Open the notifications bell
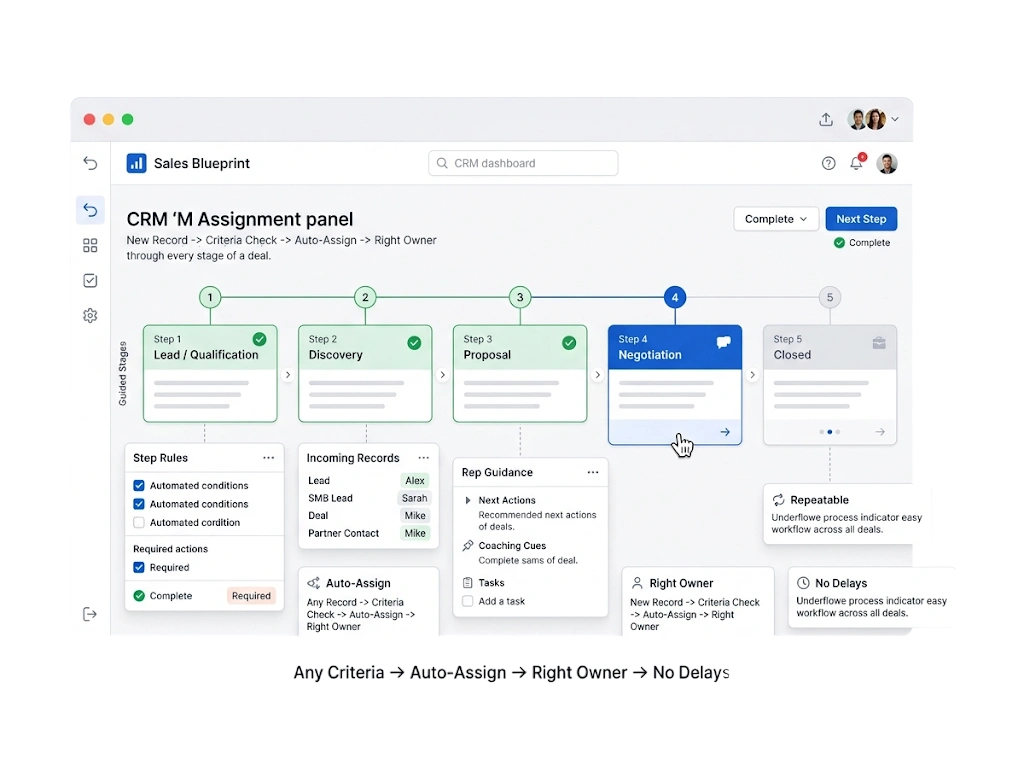Image resolution: width=1024 pixels, height=765 pixels. [x=857, y=163]
